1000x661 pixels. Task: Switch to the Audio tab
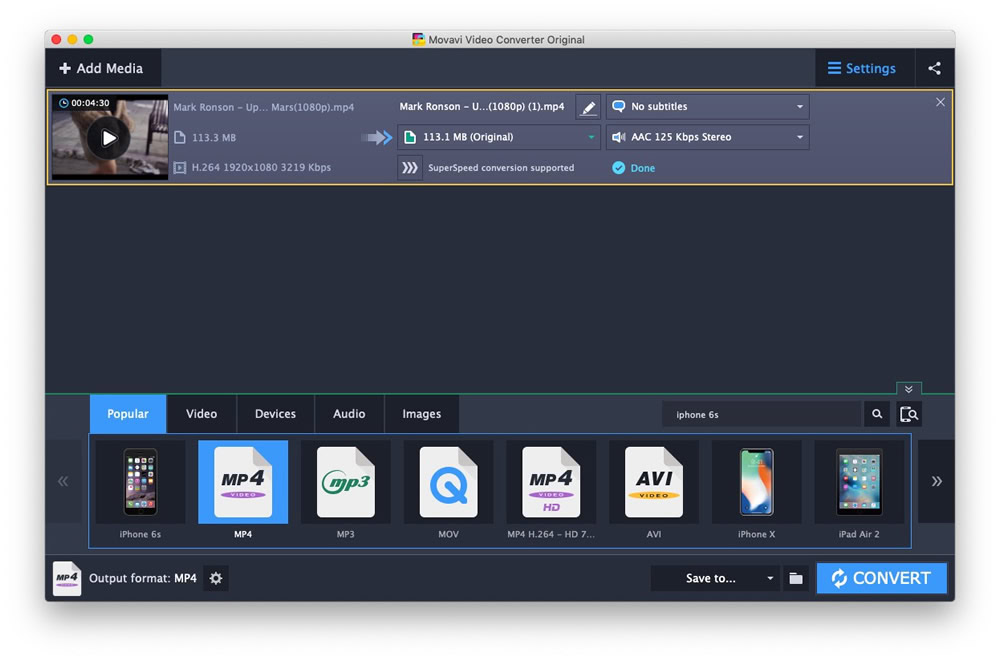(x=349, y=414)
